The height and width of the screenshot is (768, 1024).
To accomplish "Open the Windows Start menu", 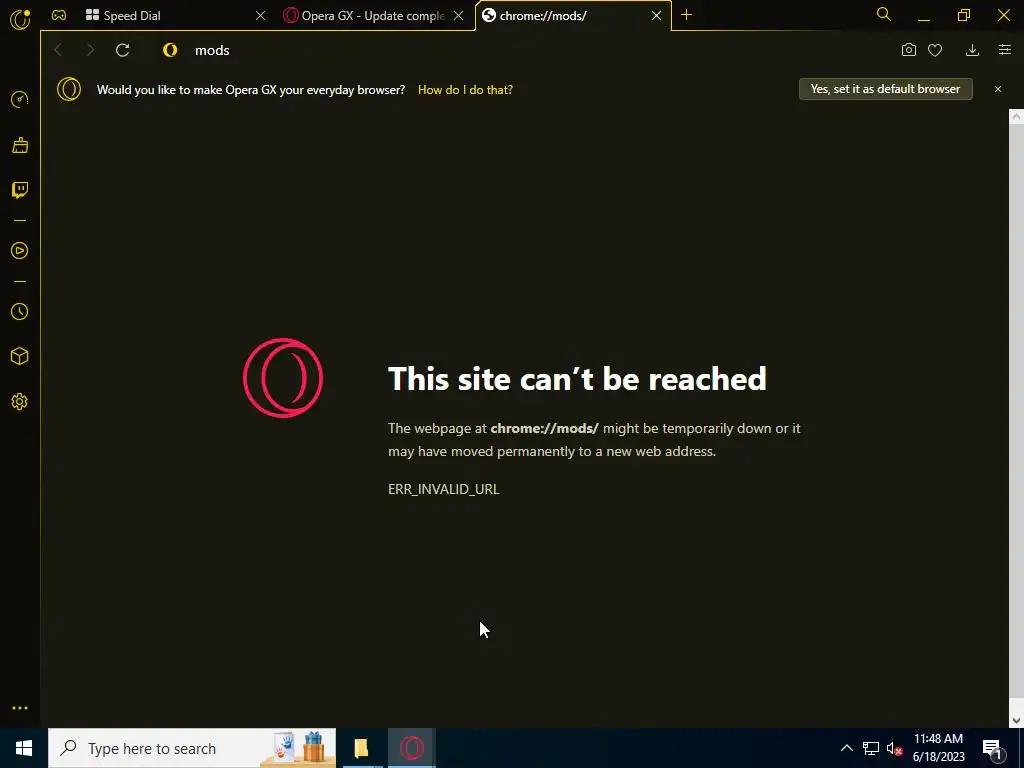I will coord(24,748).
